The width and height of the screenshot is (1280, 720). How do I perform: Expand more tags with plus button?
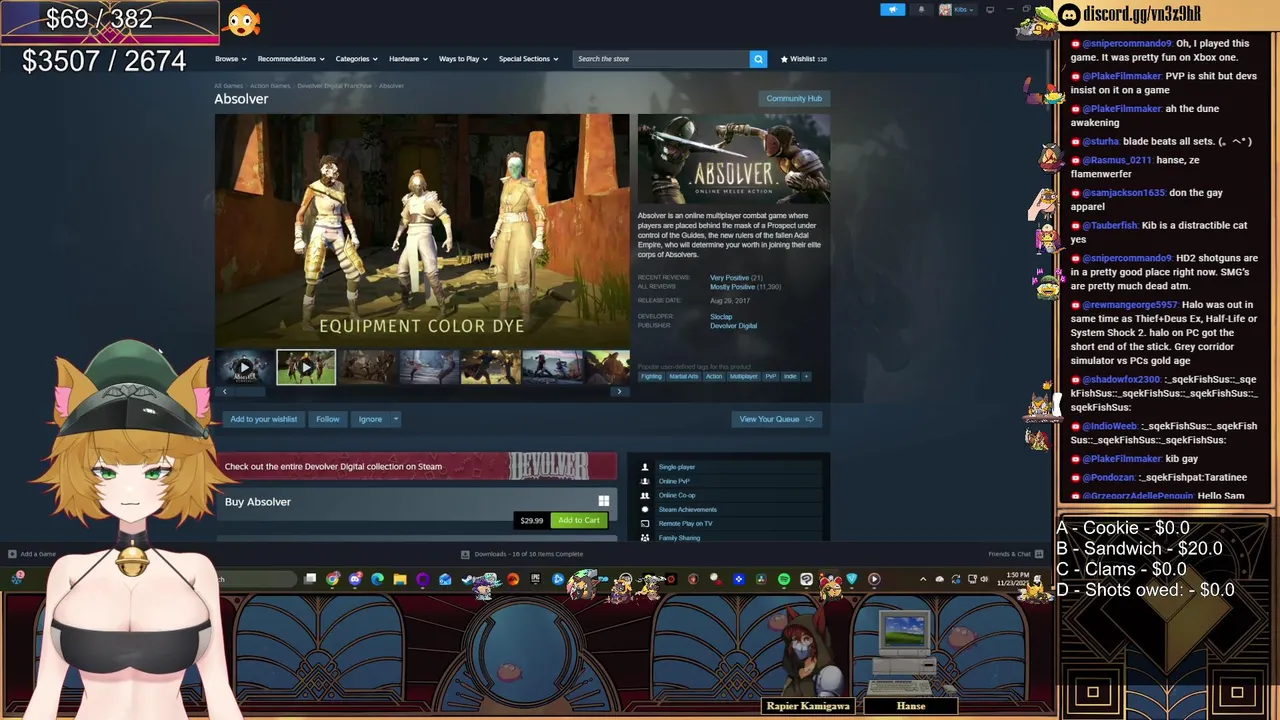tap(806, 376)
